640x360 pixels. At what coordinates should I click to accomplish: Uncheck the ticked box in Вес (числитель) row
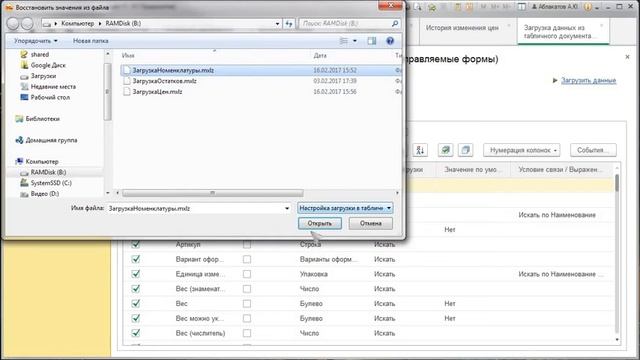point(136,333)
